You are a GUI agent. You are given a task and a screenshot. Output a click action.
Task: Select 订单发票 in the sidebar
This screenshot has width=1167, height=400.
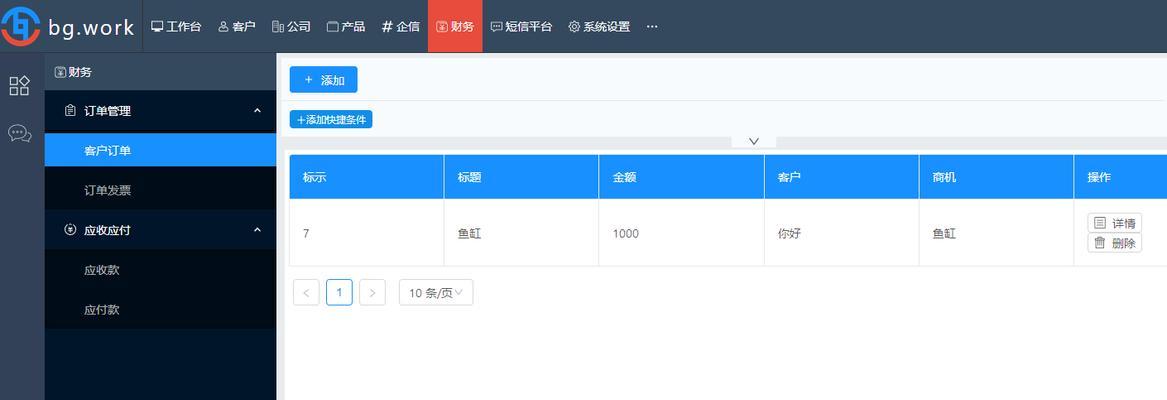tap(160, 190)
